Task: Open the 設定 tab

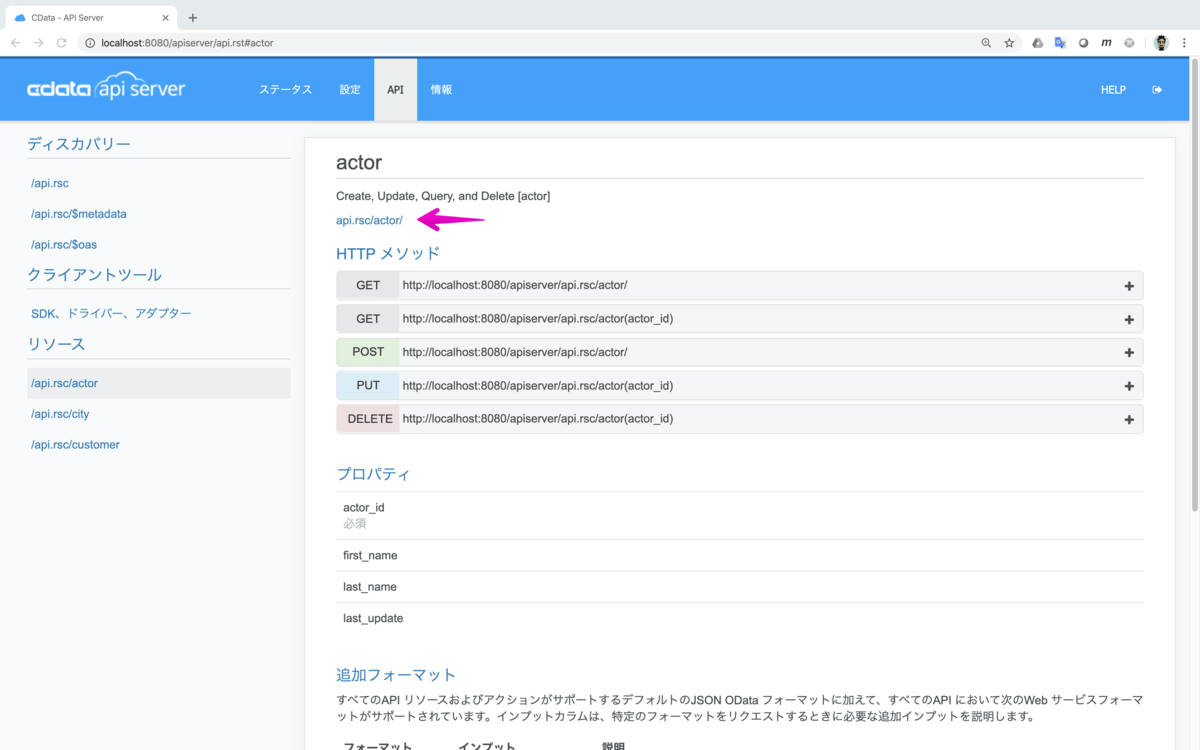Action: click(x=349, y=90)
